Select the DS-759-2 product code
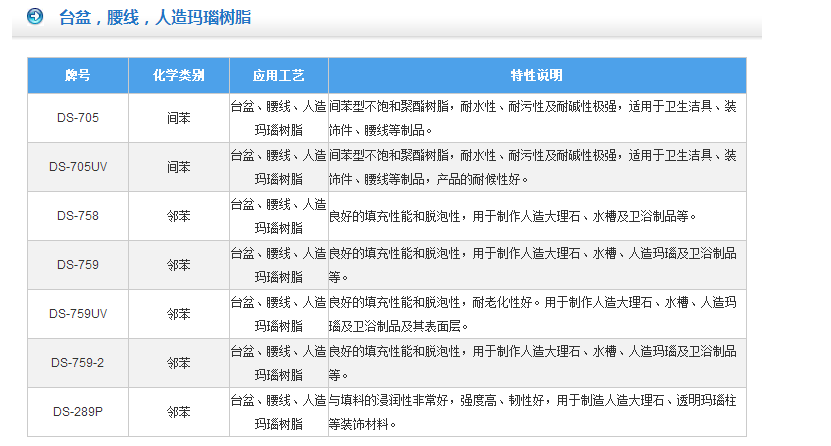 (78, 362)
